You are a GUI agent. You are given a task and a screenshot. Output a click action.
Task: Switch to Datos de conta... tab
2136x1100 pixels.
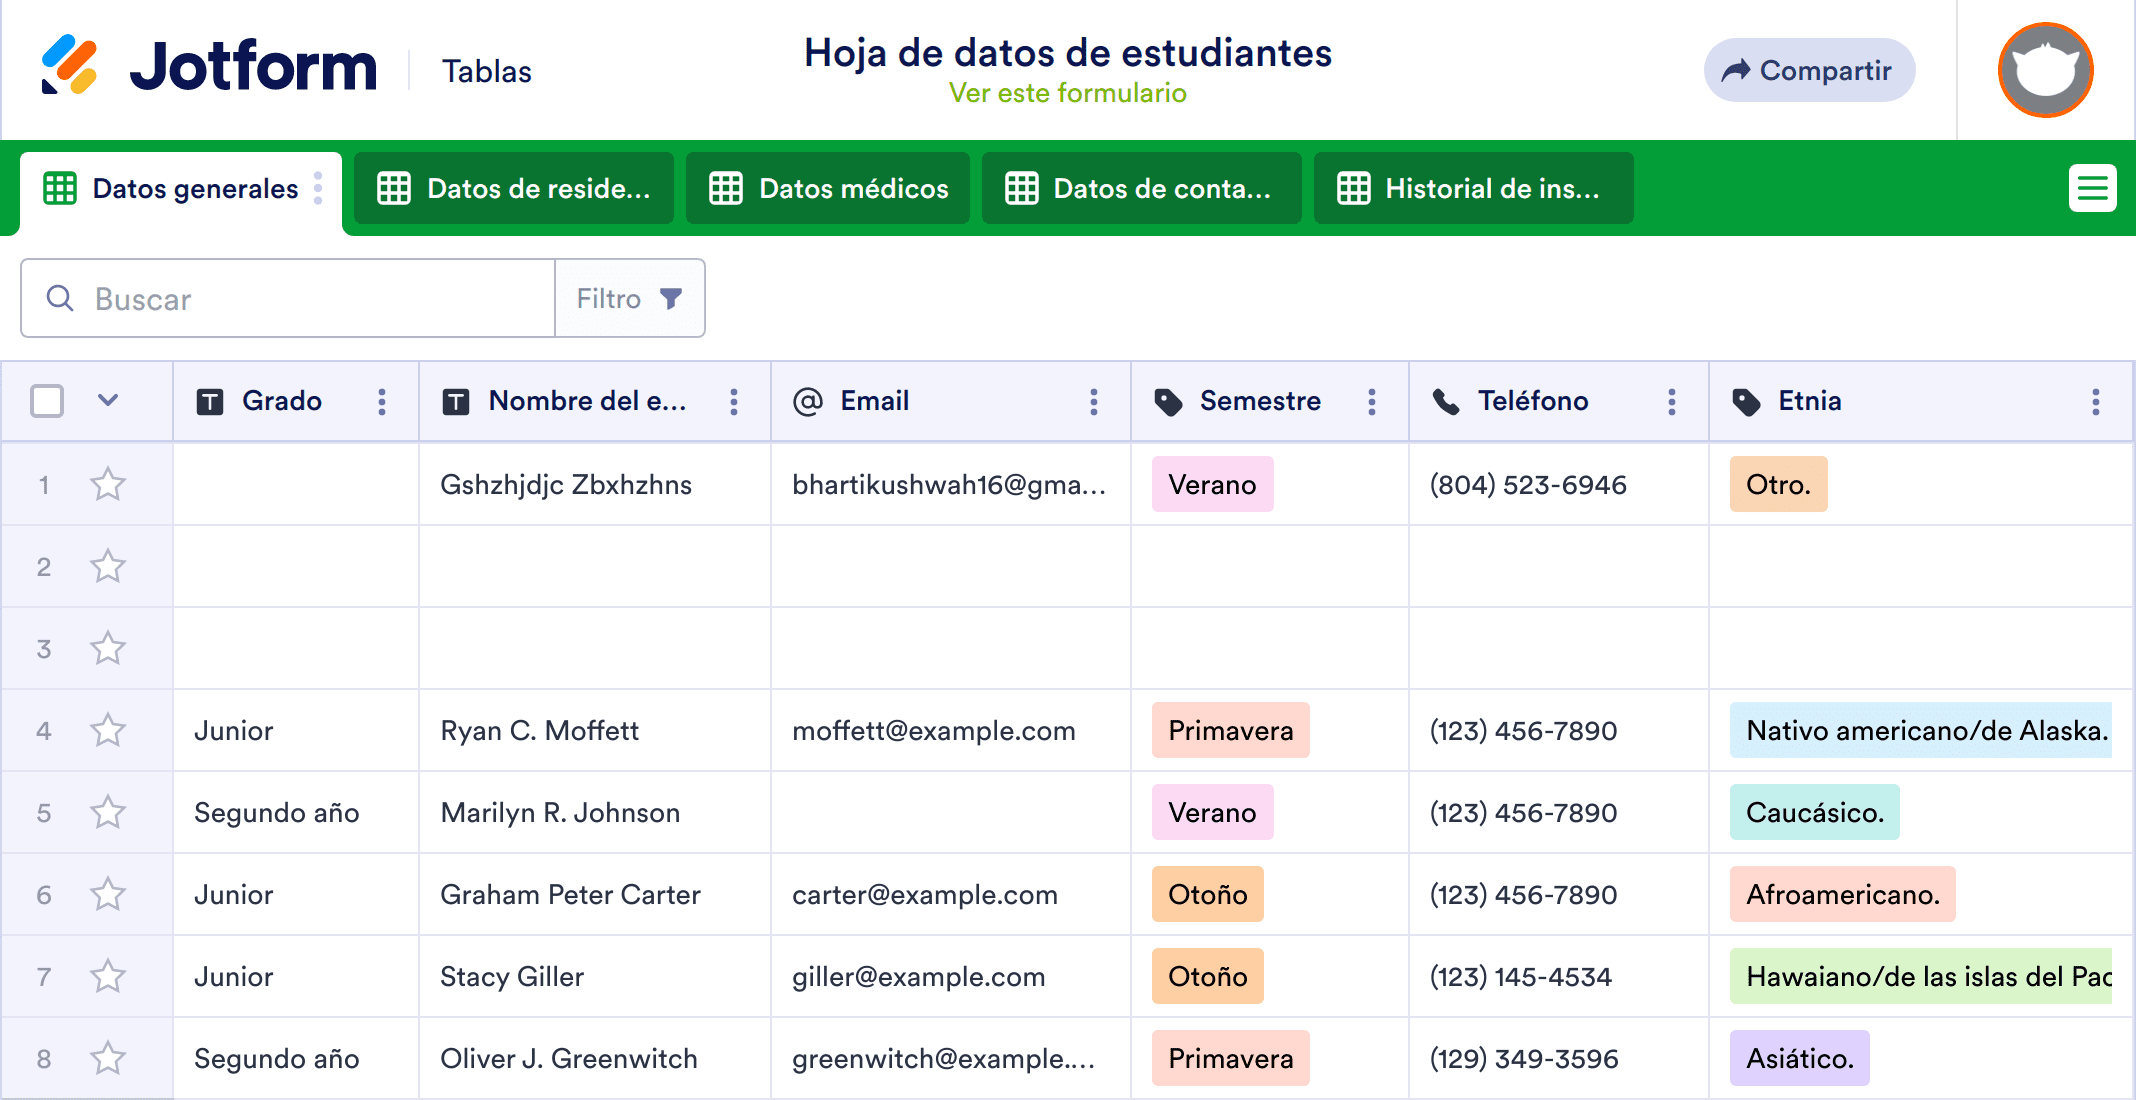coord(1142,188)
